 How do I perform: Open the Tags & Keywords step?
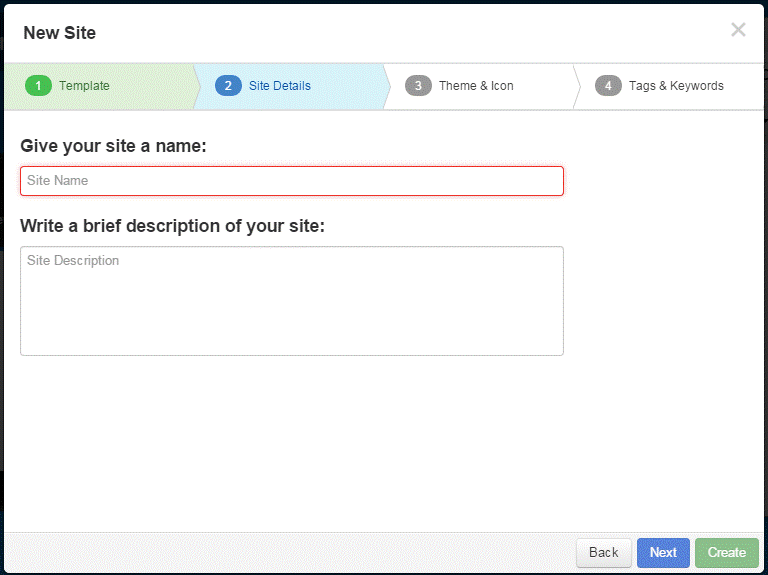tap(676, 86)
